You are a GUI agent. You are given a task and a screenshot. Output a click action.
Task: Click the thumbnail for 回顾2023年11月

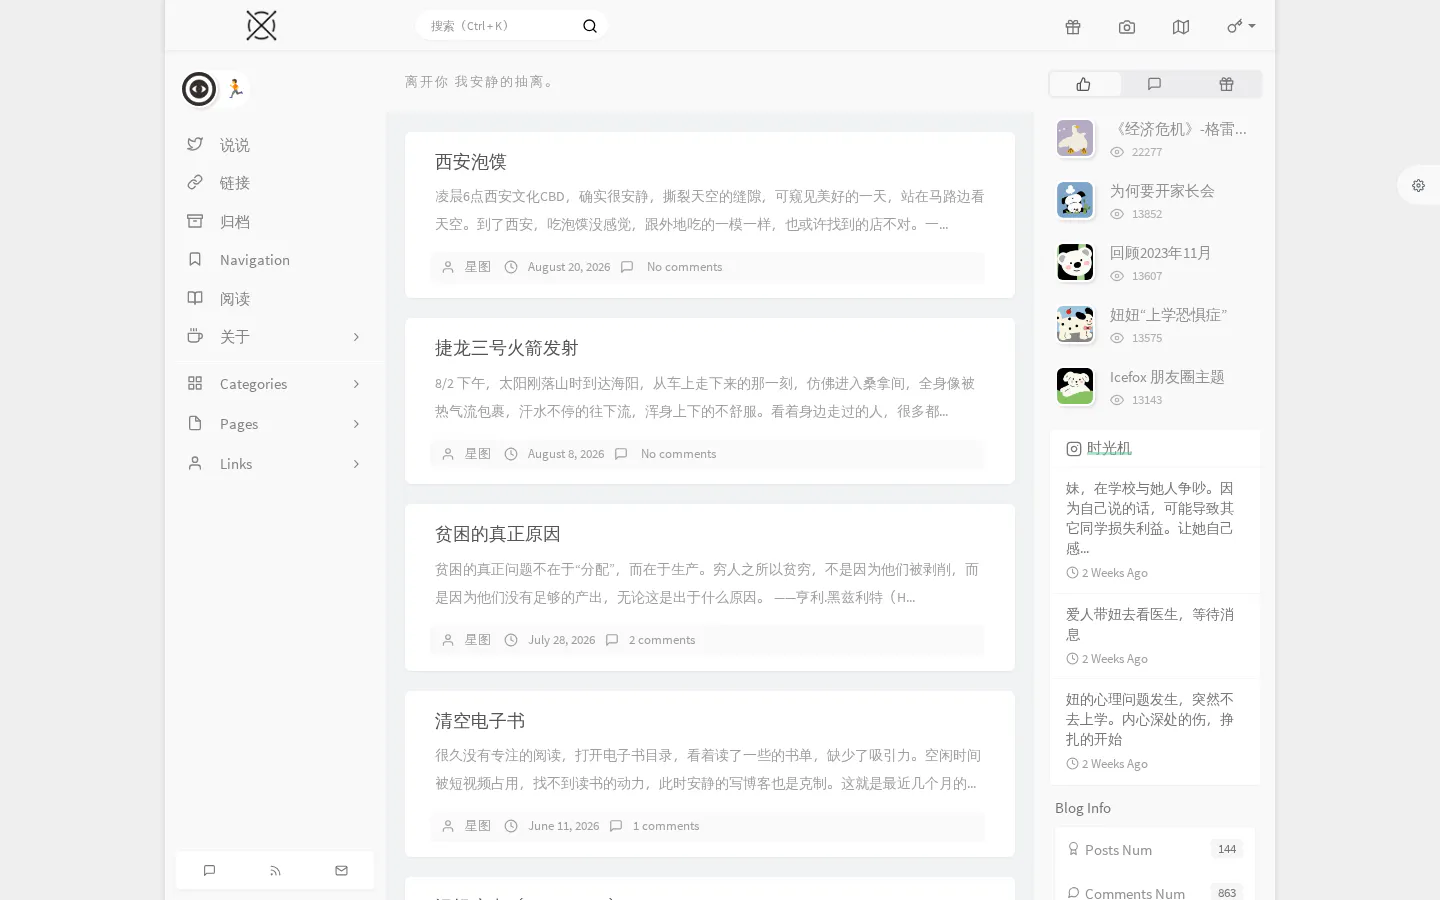point(1075,262)
